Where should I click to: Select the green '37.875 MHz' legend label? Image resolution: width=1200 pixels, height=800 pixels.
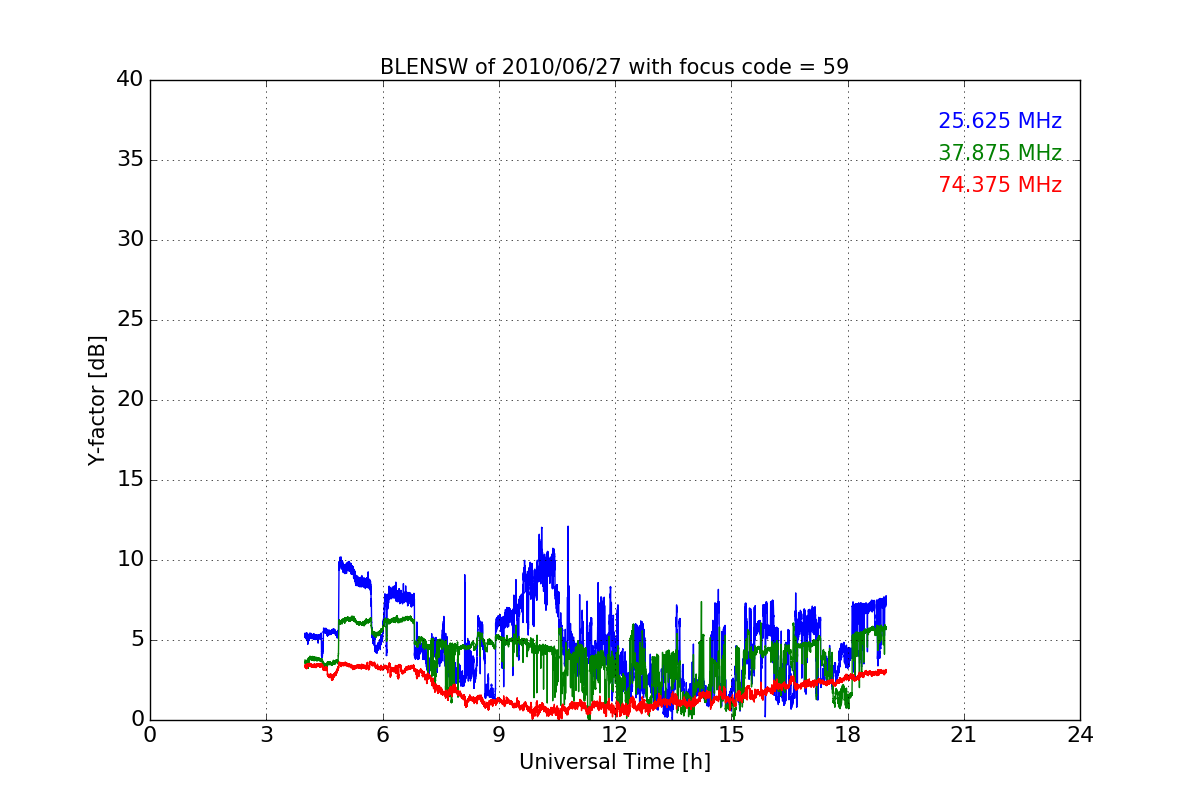click(1000, 153)
